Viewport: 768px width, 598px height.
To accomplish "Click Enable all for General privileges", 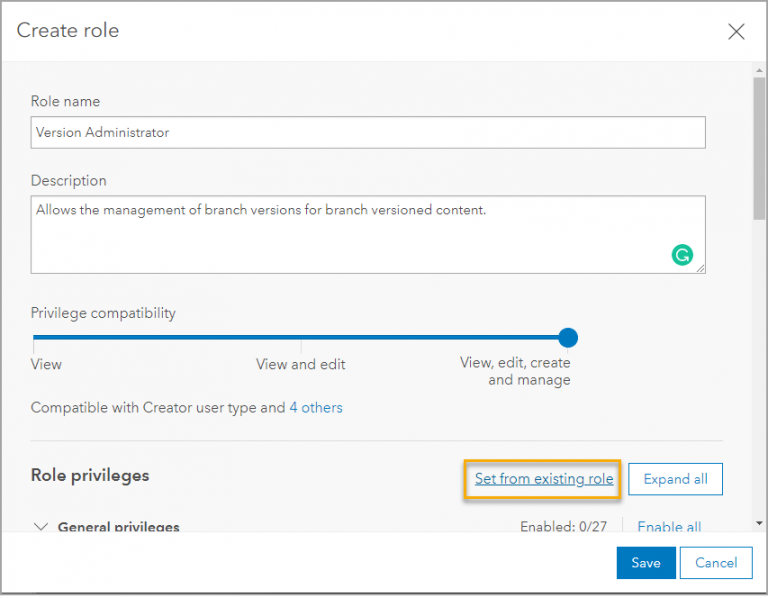I will (x=669, y=527).
